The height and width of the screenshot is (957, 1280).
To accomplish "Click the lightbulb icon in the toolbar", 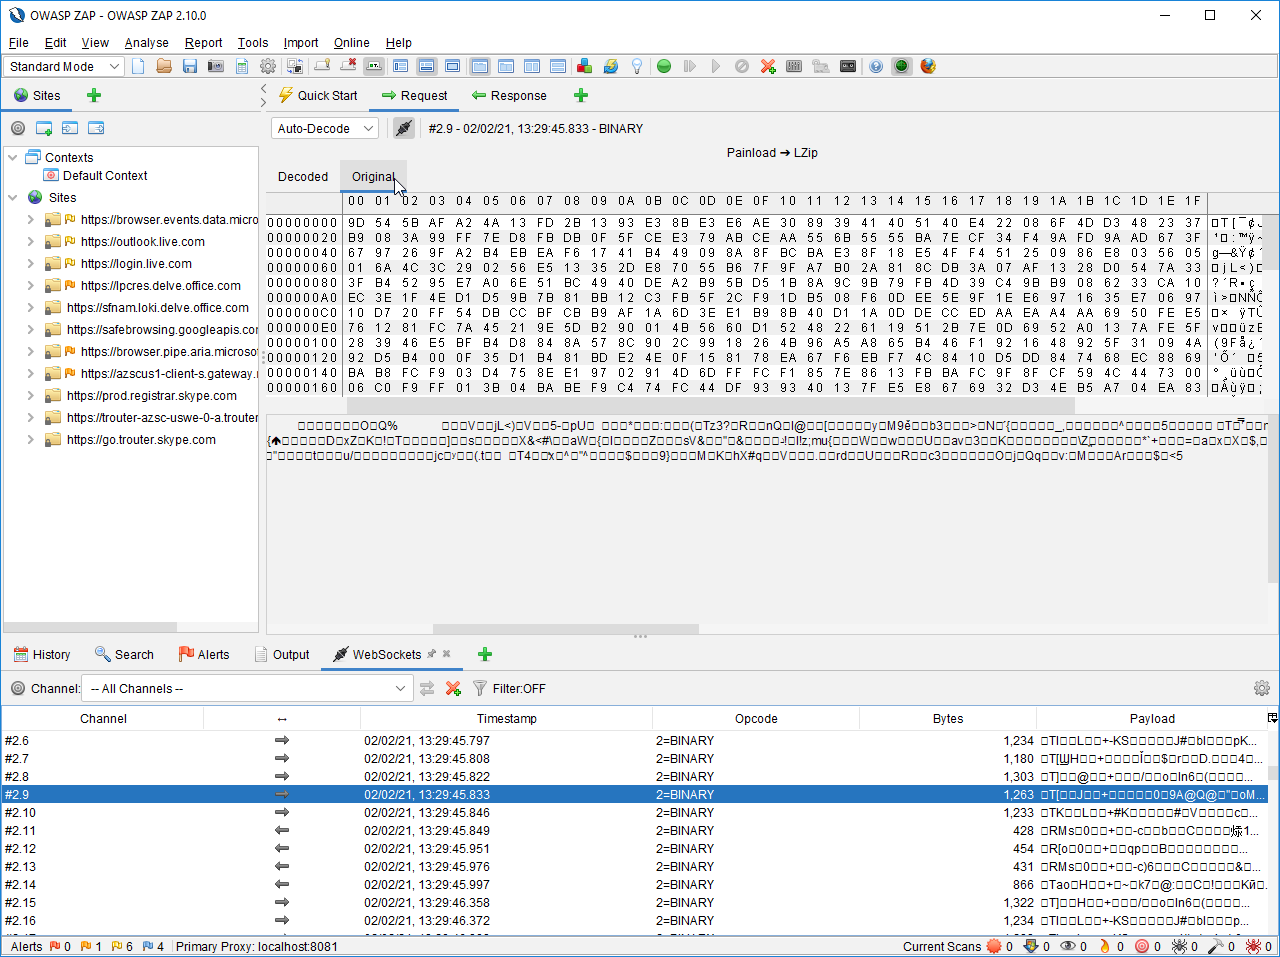I will pos(637,66).
